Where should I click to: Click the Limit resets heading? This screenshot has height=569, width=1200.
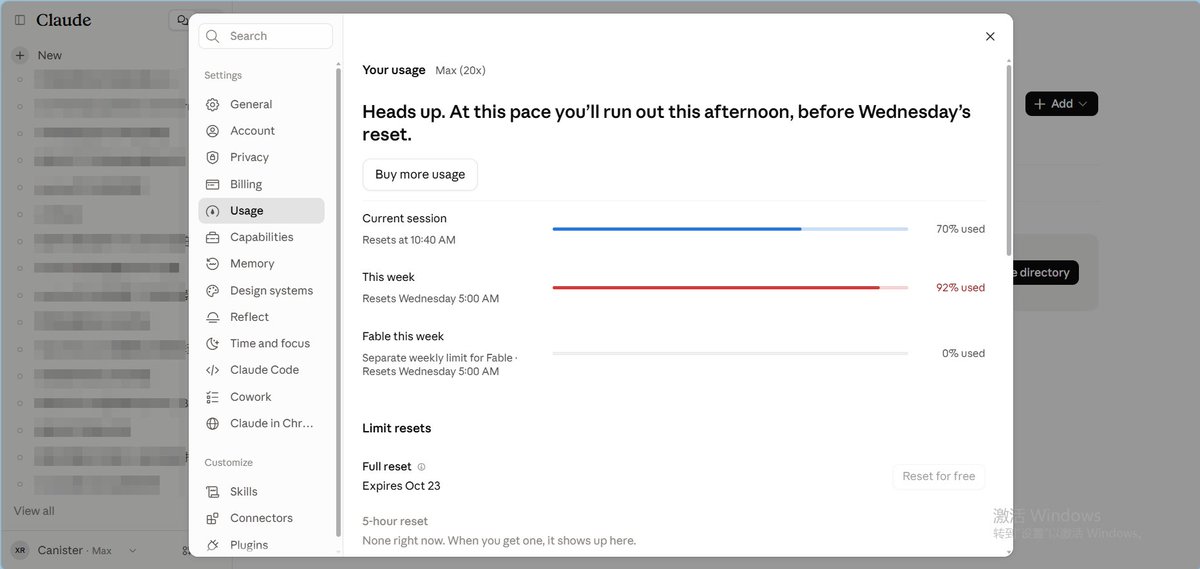397,428
